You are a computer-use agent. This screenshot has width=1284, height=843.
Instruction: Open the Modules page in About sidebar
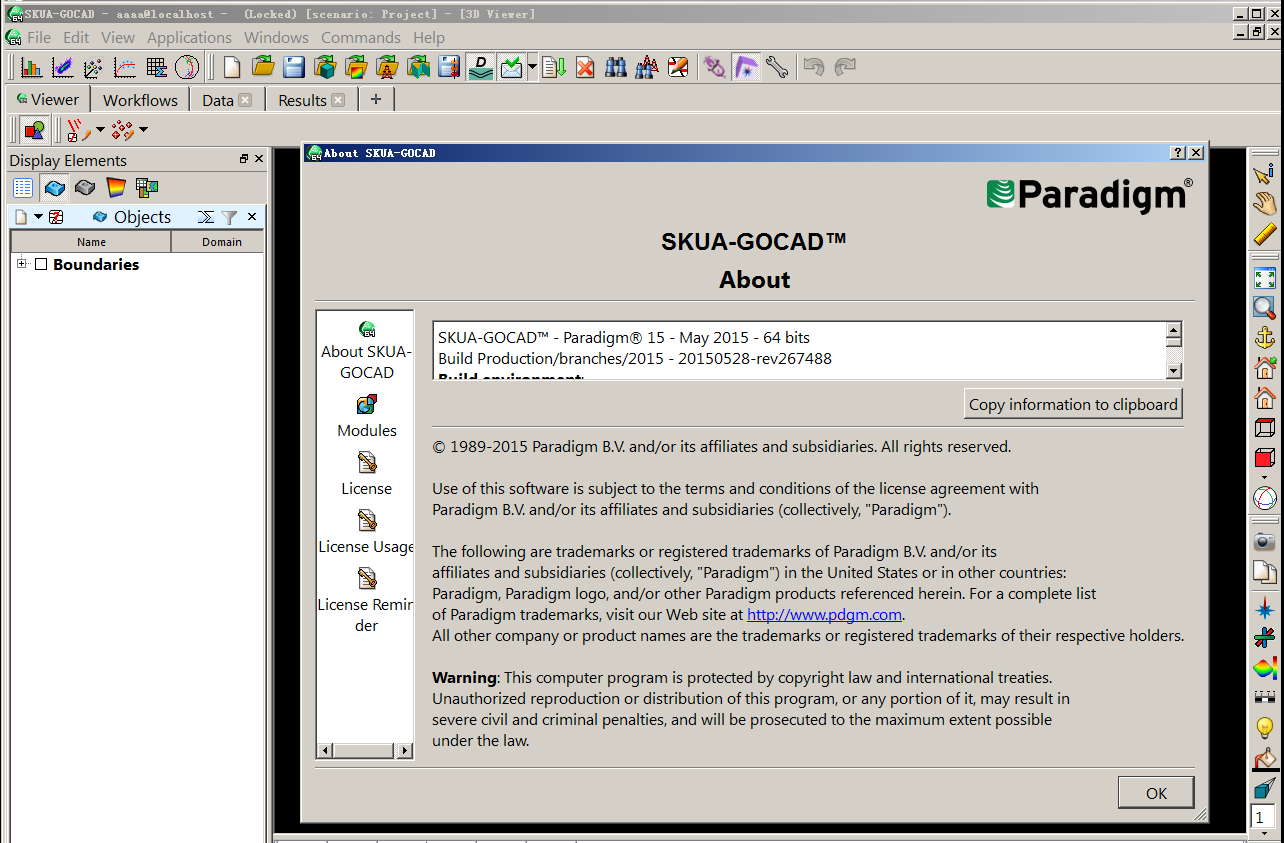367,417
